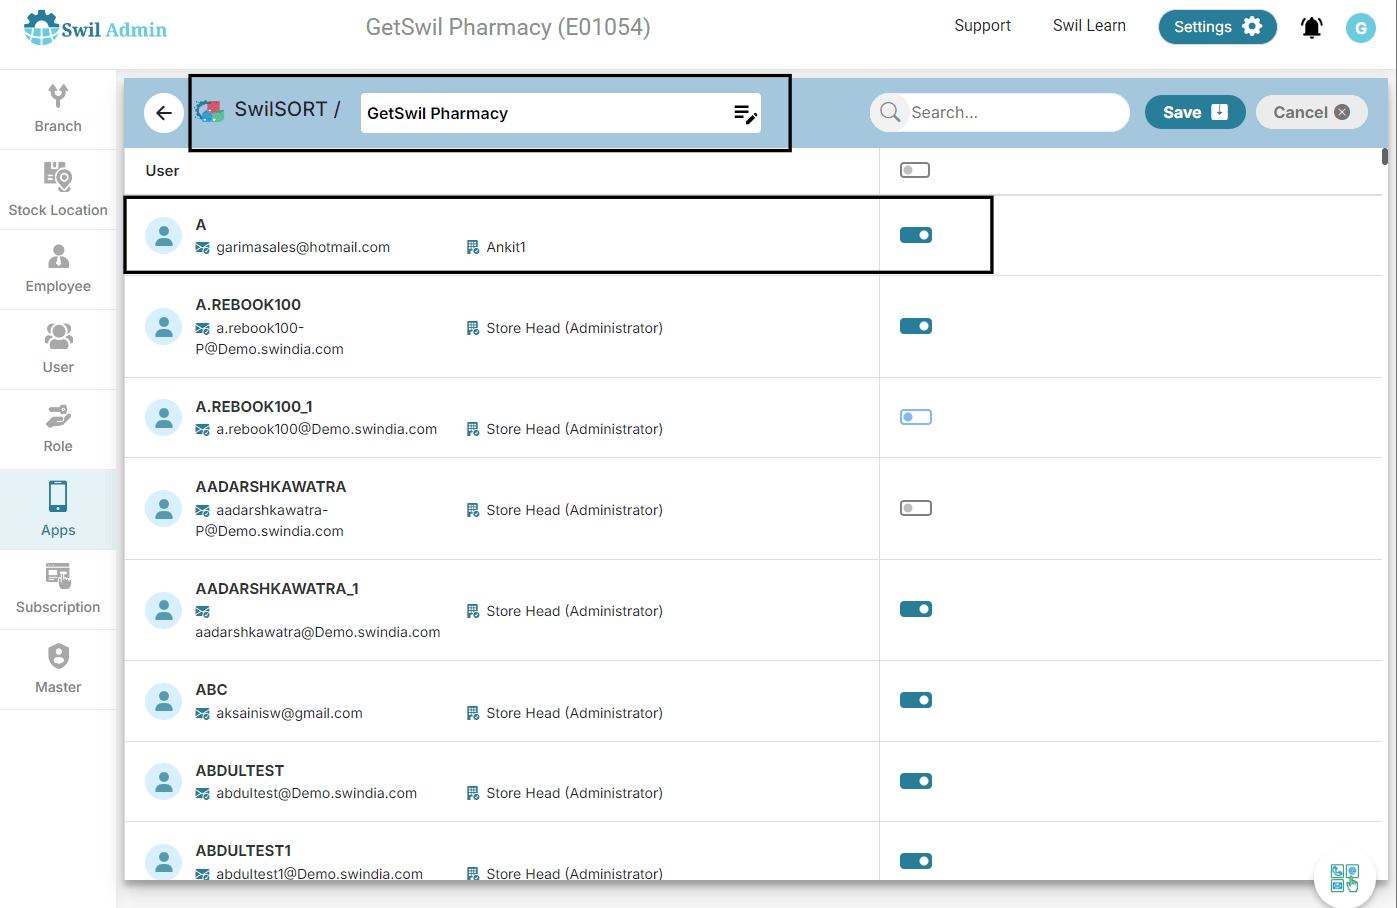Open Subscription in the sidebar
Viewport: 1397px width, 908px height.
pyautogui.click(x=58, y=590)
